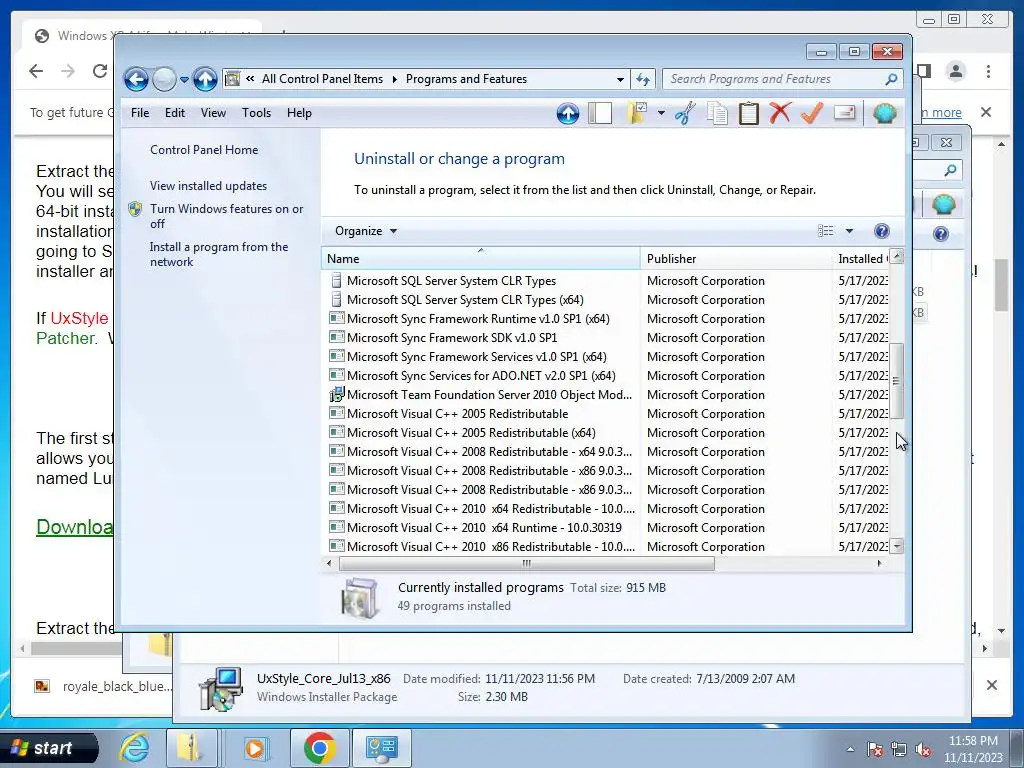Click the red X Delete toolbar icon
Image resolution: width=1024 pixels, height=768 pixels.
coord(780,113)
